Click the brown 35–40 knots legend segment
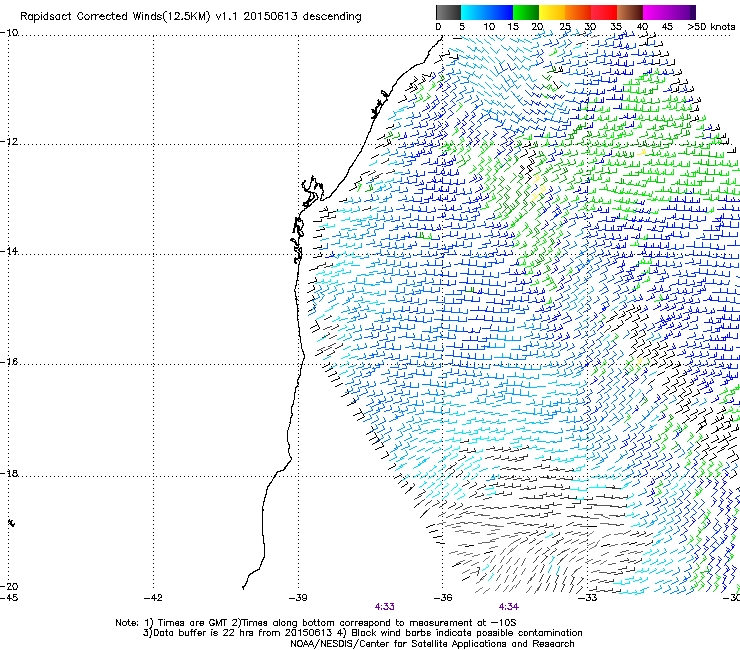 point(630,12)
